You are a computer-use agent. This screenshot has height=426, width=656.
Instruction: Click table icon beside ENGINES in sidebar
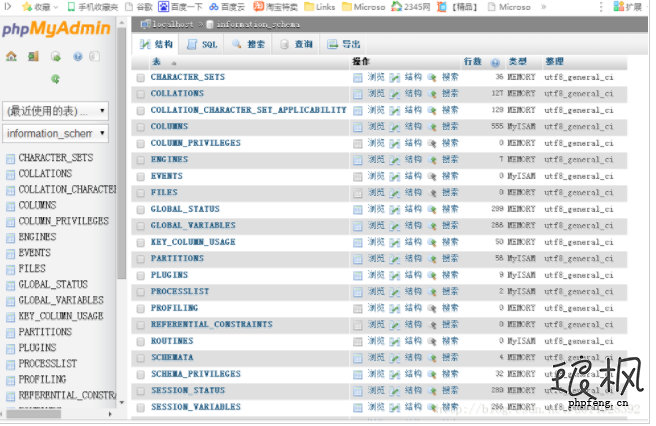click(x=10, y=238)
